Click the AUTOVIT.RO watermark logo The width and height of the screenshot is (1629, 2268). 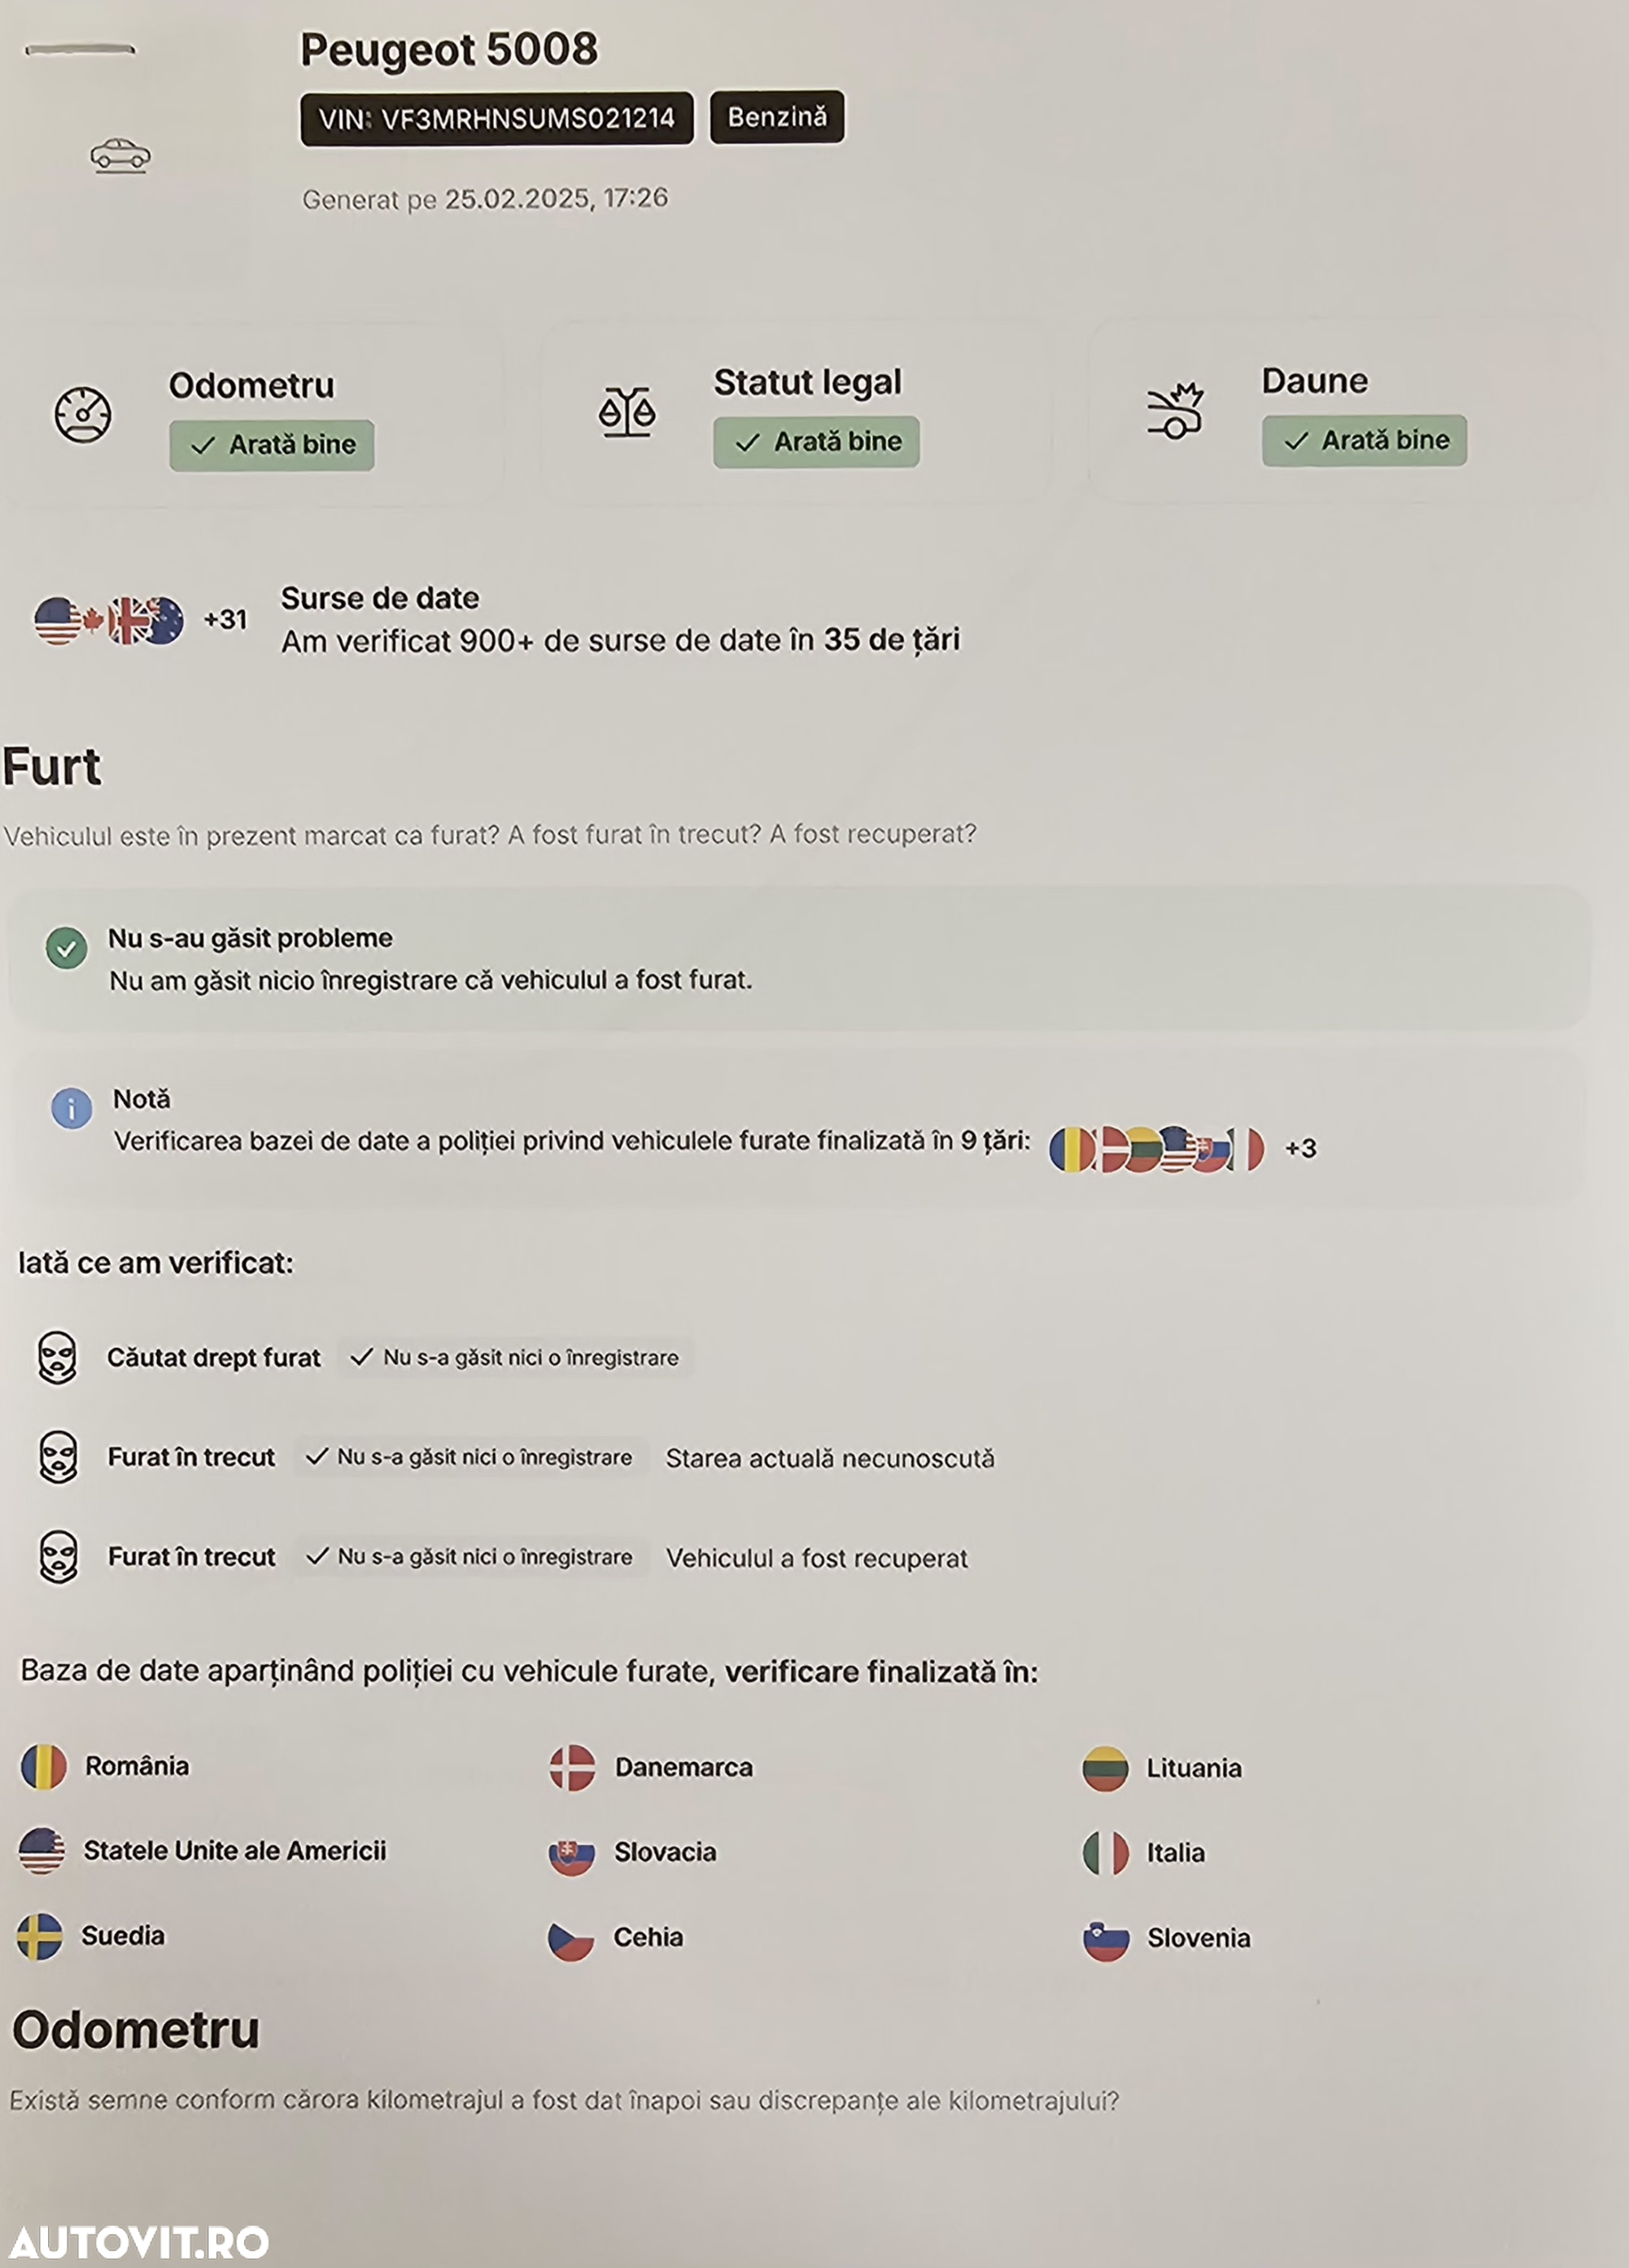tap(138, 2242)
